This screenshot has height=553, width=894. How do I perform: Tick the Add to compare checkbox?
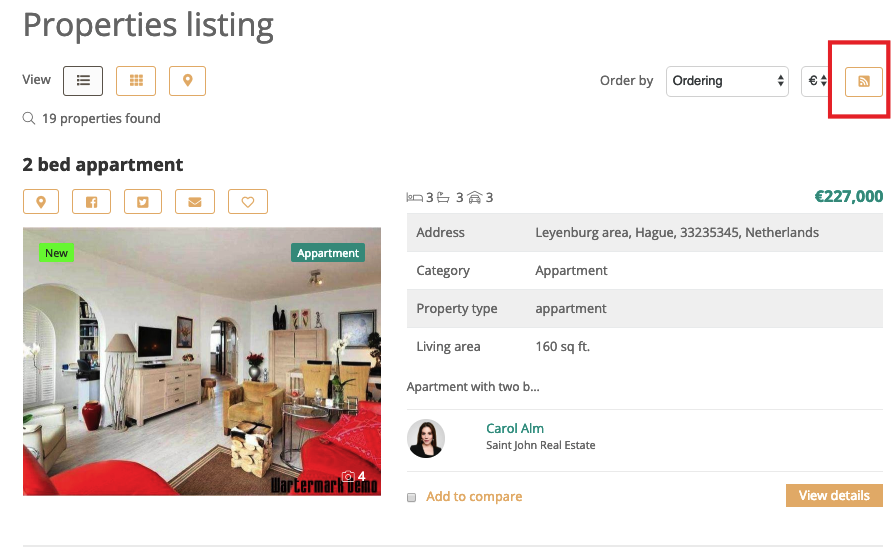click(412, 497)
